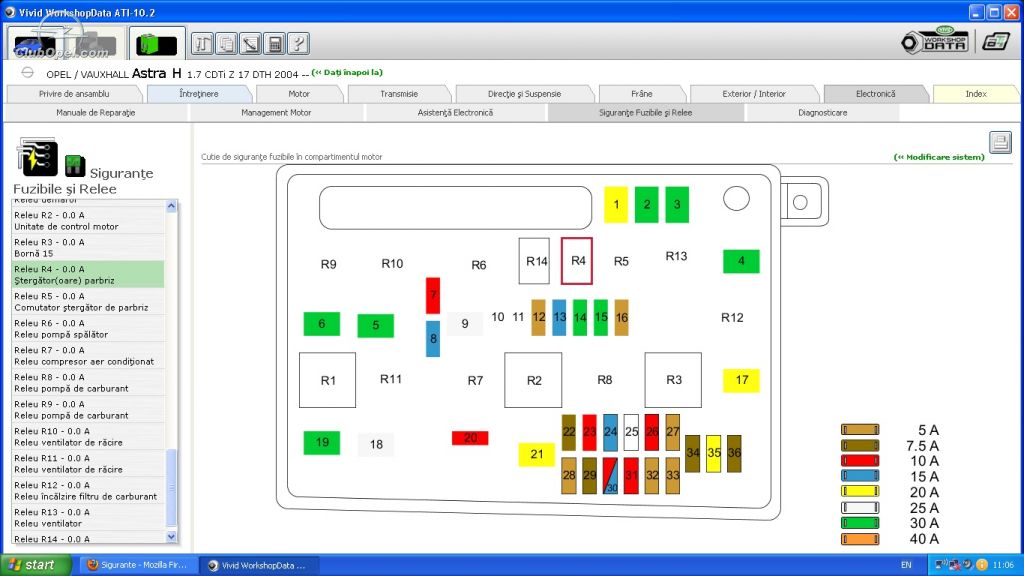This screenshot has height=576, width=1024.
Task: Select 'Releu R3 Bornă 15' list entry
Action: (x=88, y=248)
